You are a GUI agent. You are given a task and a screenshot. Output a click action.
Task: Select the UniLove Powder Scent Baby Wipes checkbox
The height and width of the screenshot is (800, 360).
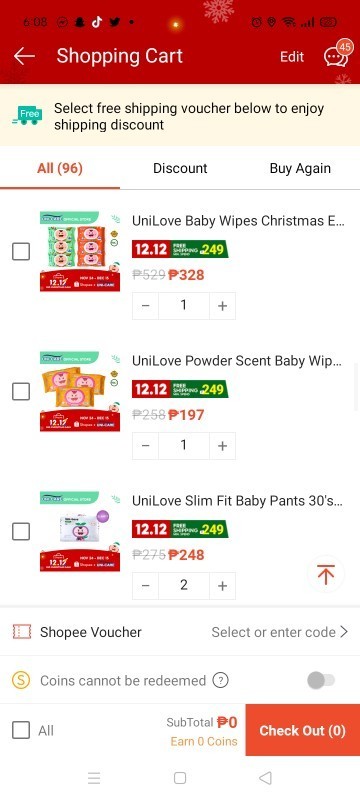21,391
